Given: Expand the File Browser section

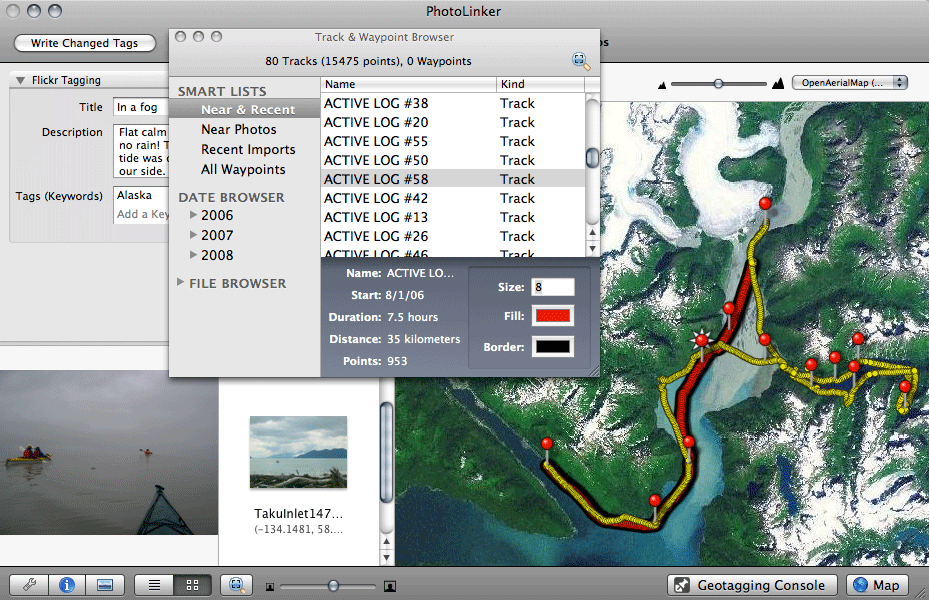Looking at the screenshot, I should [x=180, y=283].
